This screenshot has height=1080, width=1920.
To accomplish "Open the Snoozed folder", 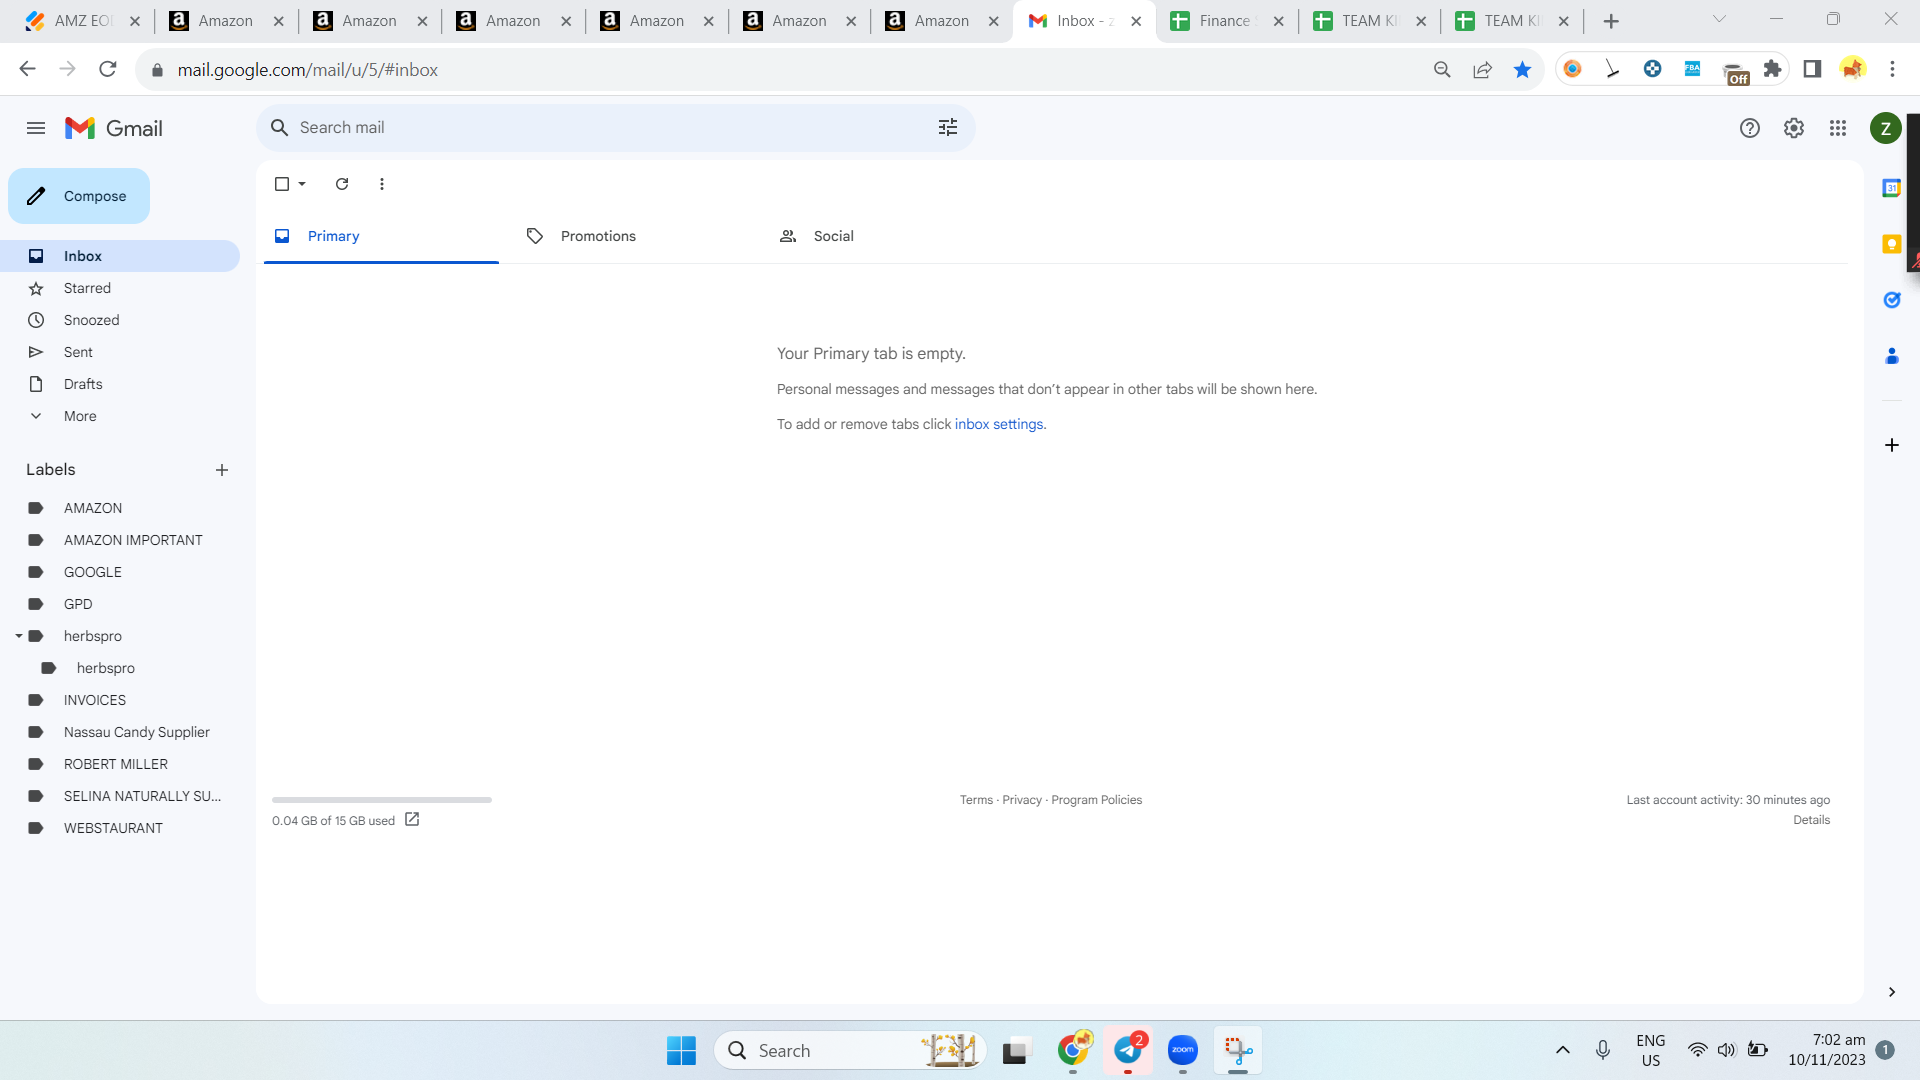I will click(120, 320).
